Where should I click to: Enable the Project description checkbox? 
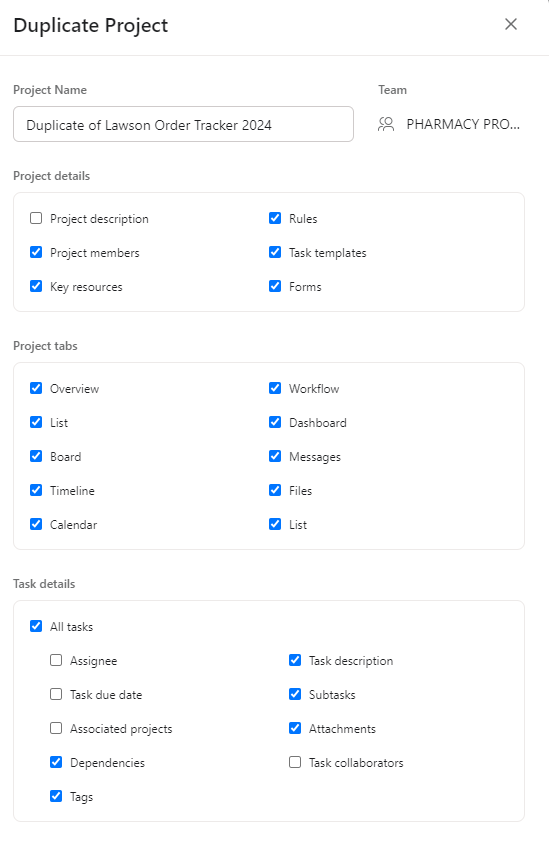tap(36, 219)
